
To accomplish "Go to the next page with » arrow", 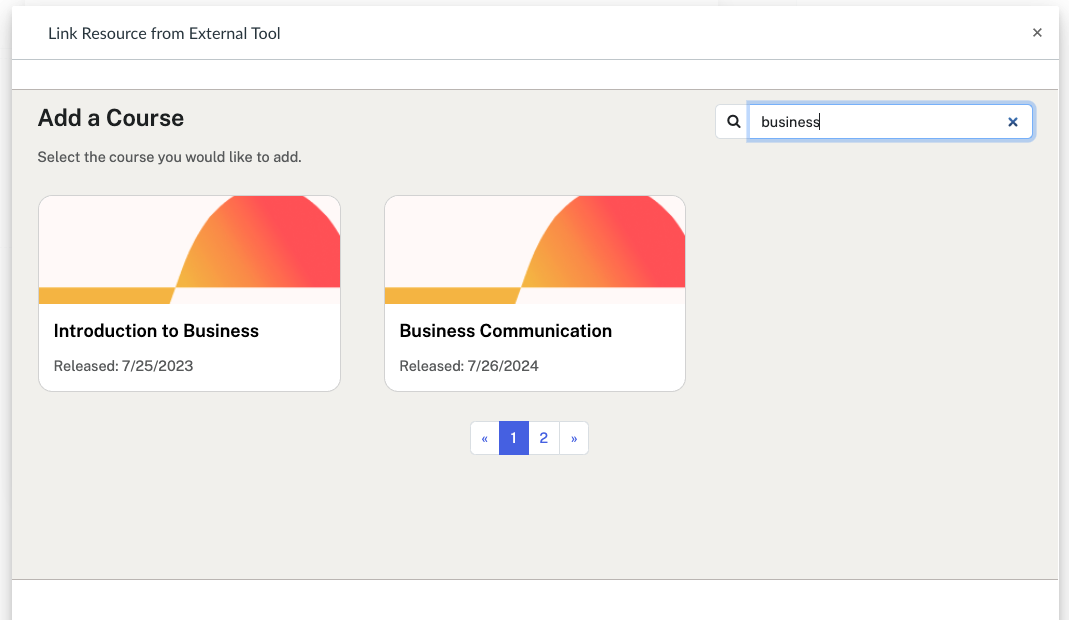I will point(574,438).
